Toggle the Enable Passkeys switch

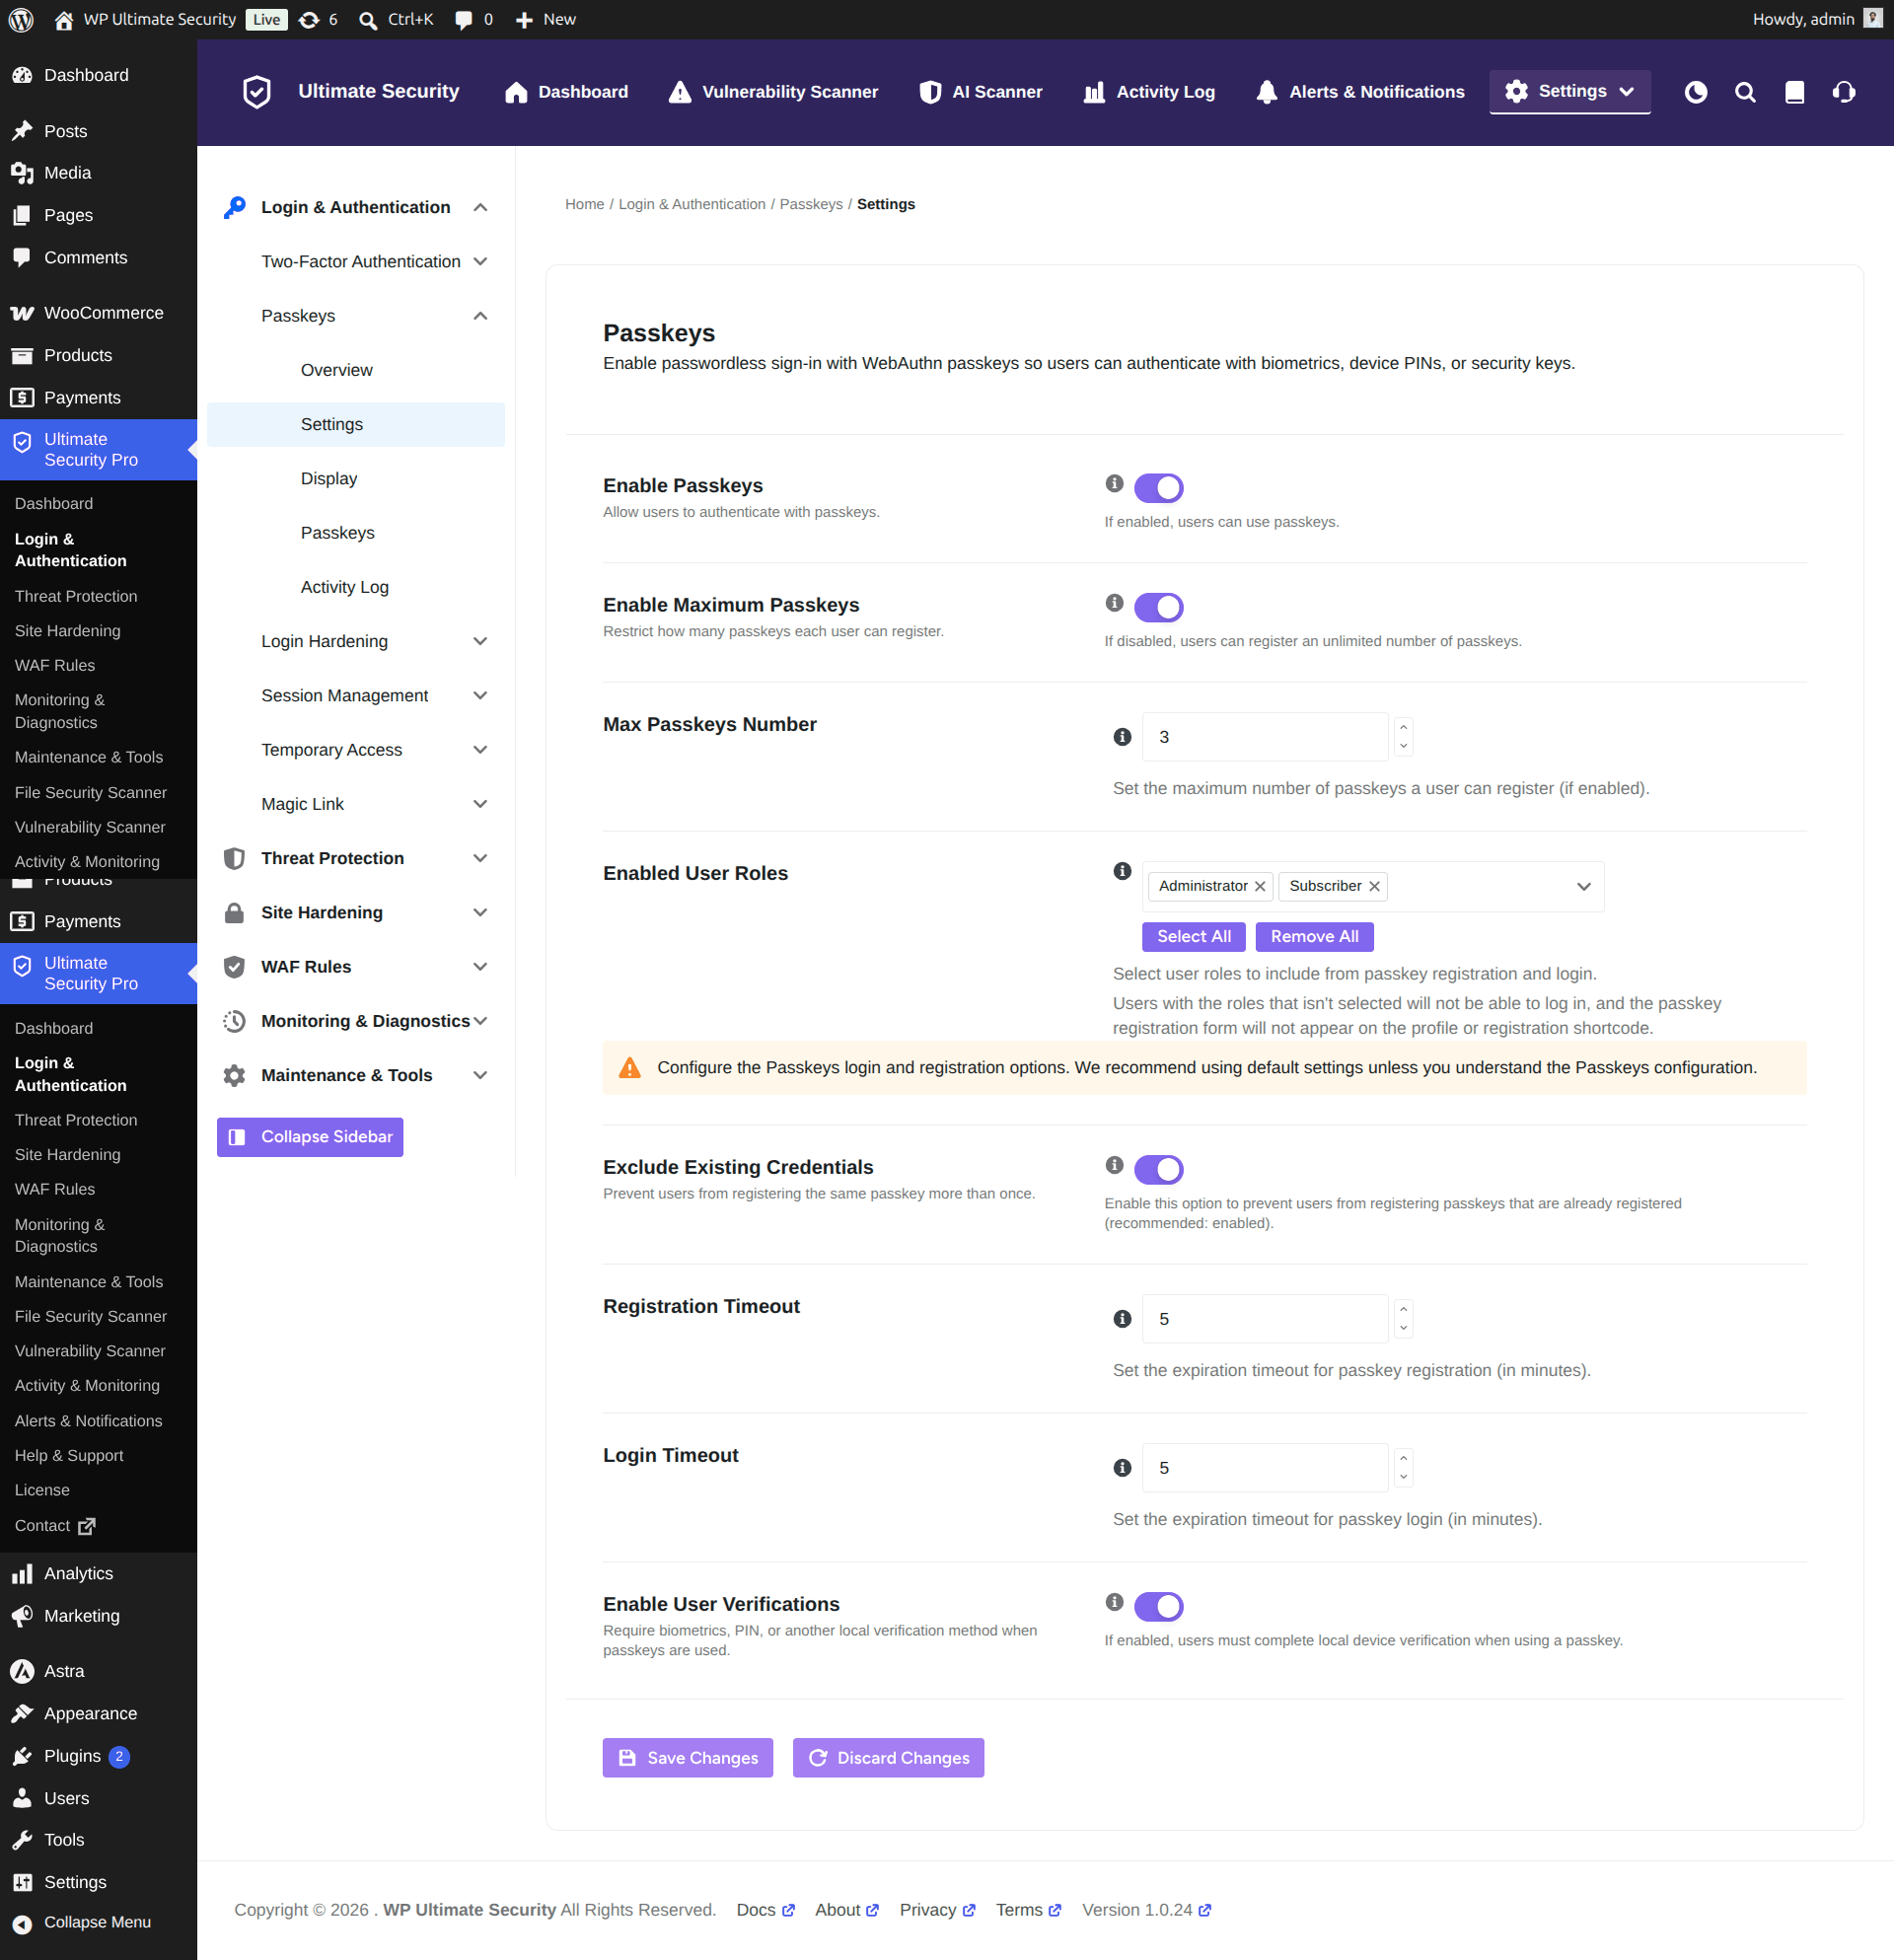(1158, 487)
